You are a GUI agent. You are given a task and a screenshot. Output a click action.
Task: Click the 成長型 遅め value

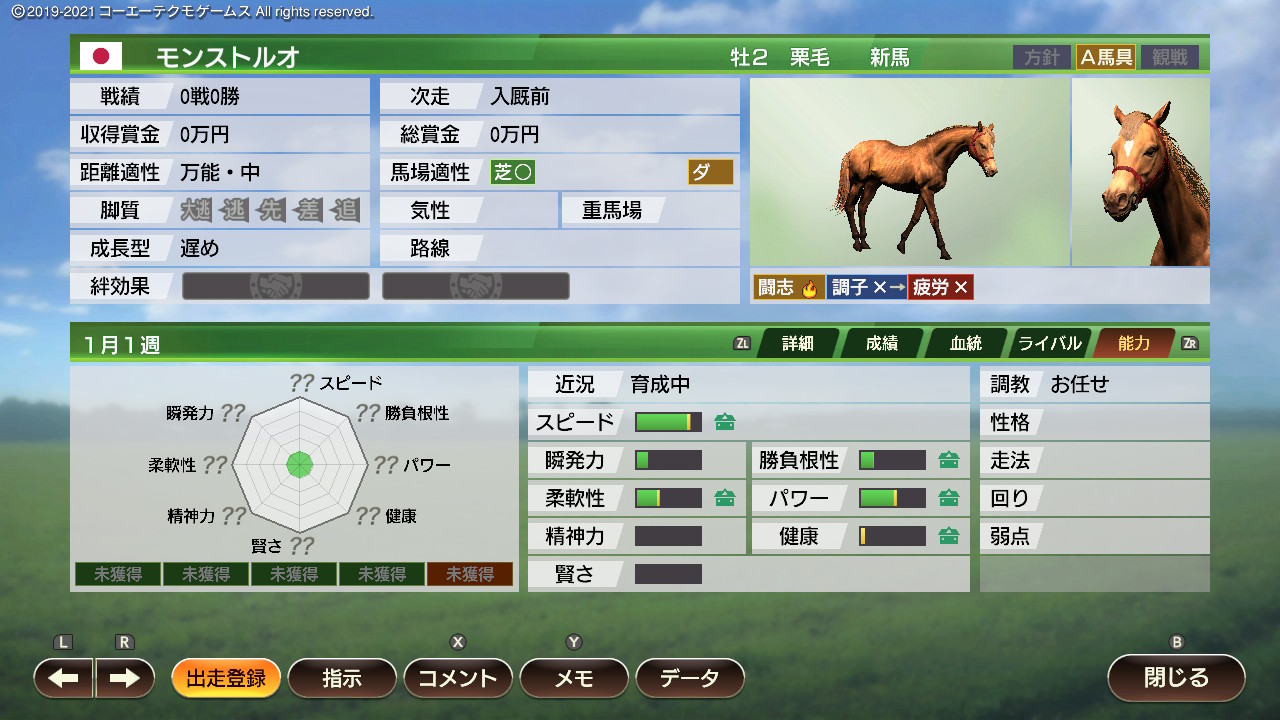pyautogui.click(x=199, y=248)
